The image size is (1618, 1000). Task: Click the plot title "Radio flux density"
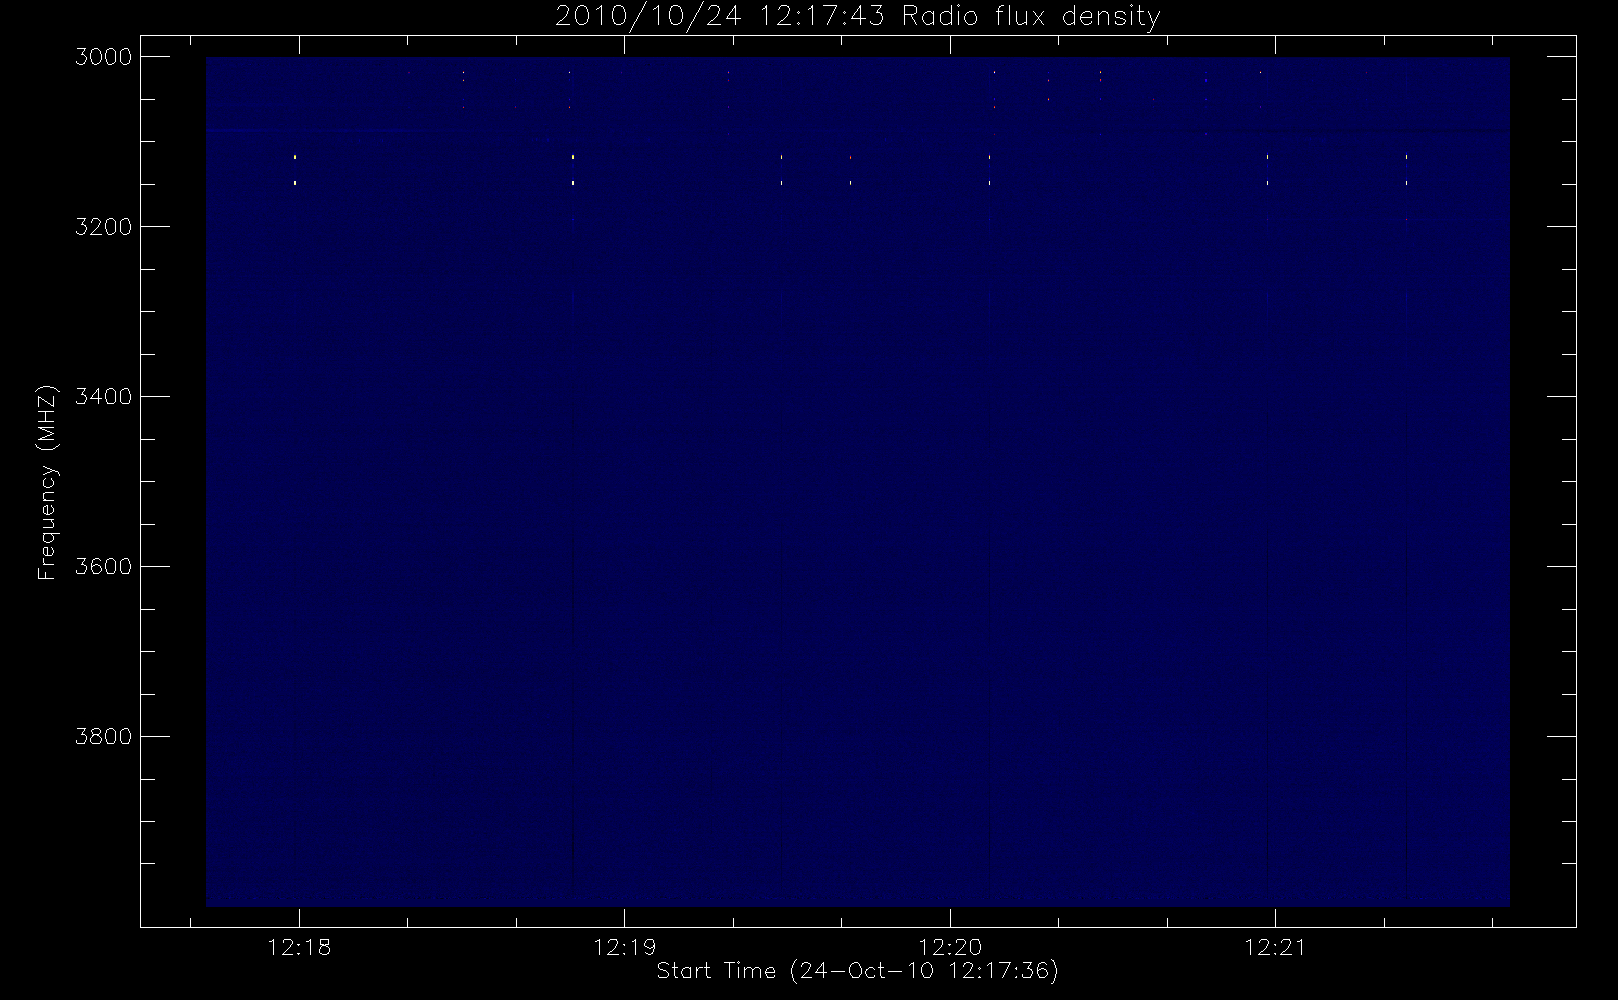coord(1031,16)
